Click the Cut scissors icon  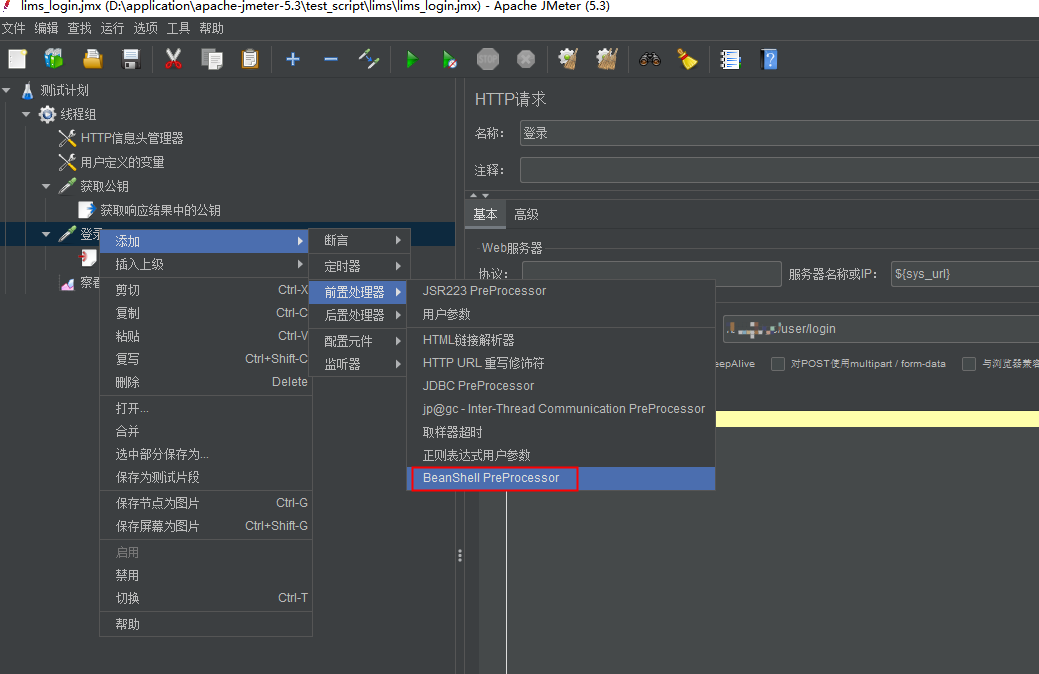[x=173, y=59]
